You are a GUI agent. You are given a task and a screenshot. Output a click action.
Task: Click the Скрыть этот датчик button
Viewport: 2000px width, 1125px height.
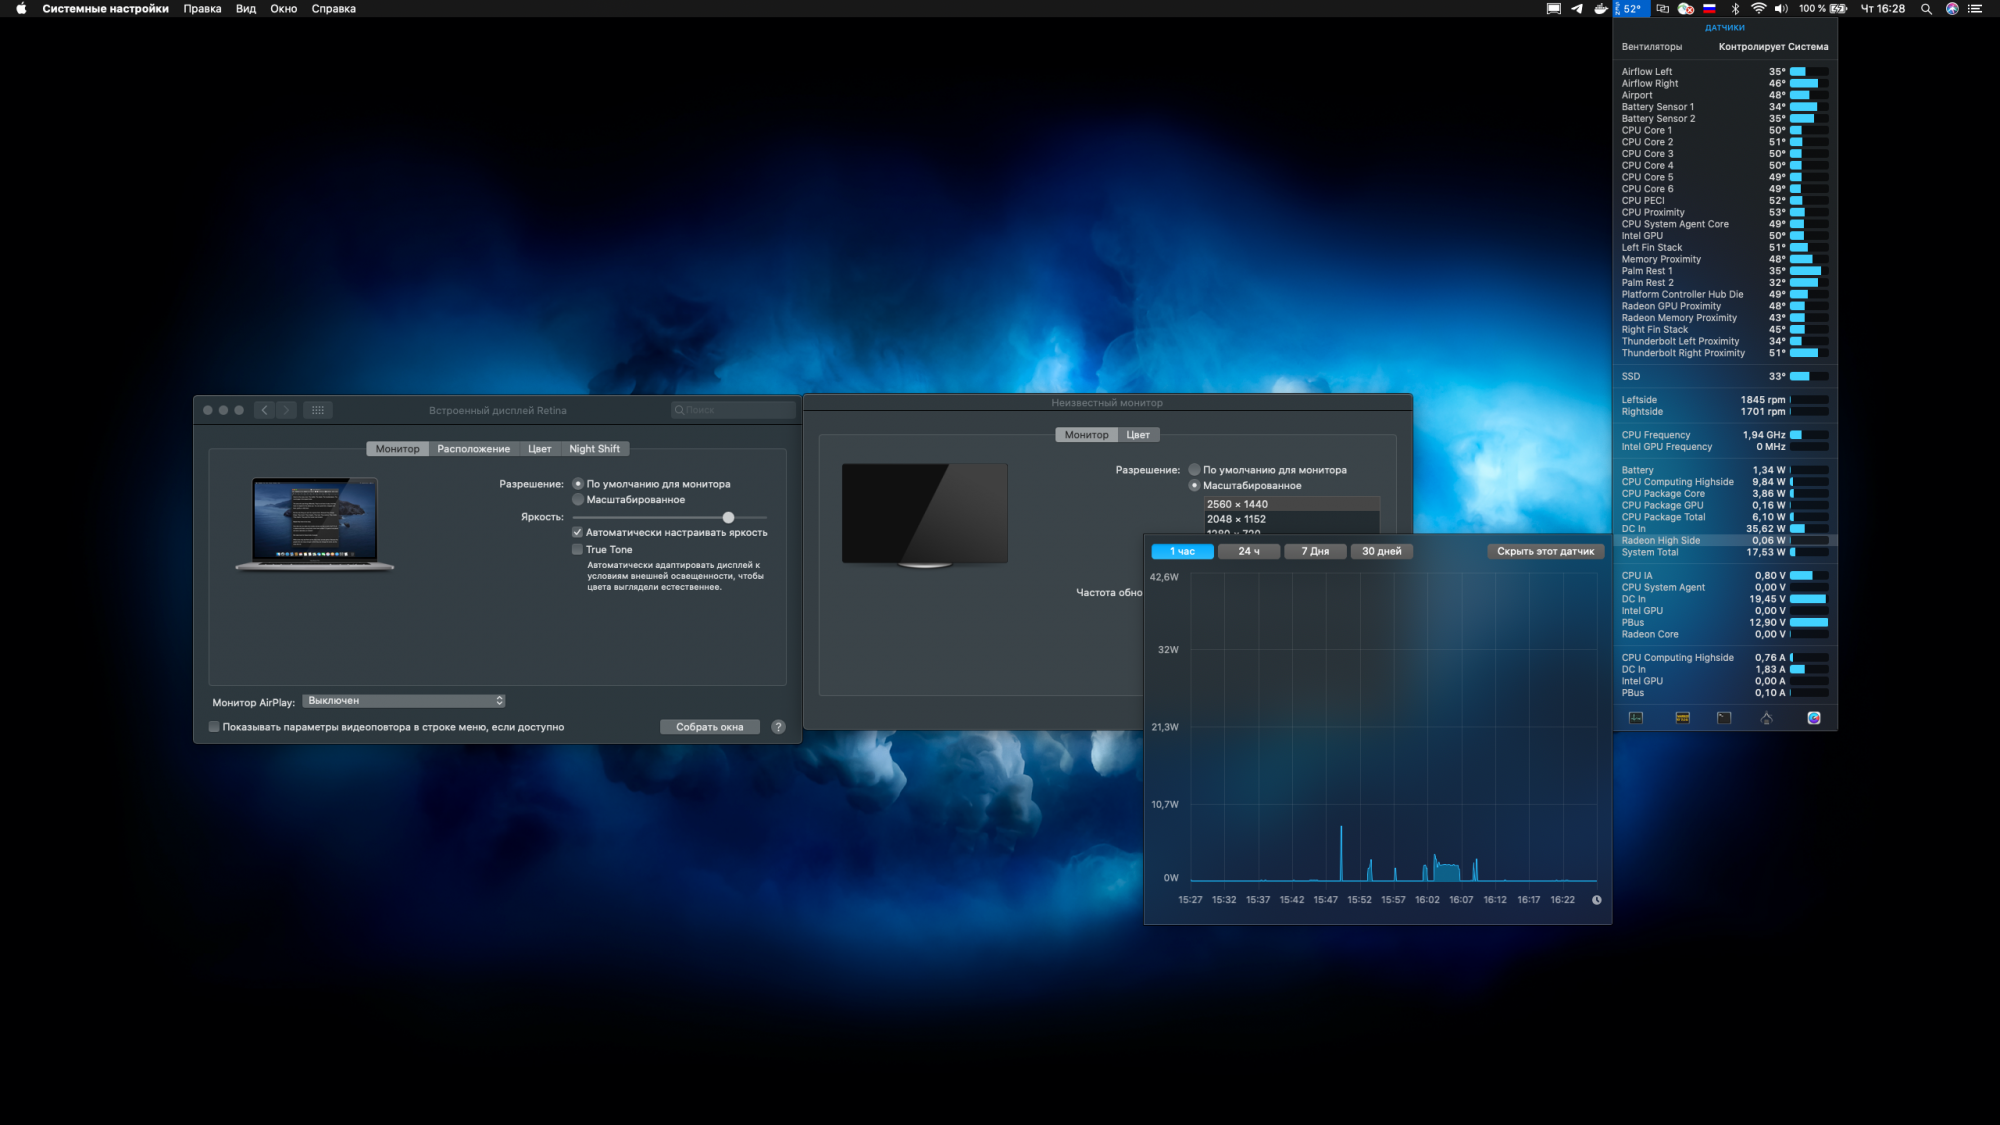[x=1545, y=552]
